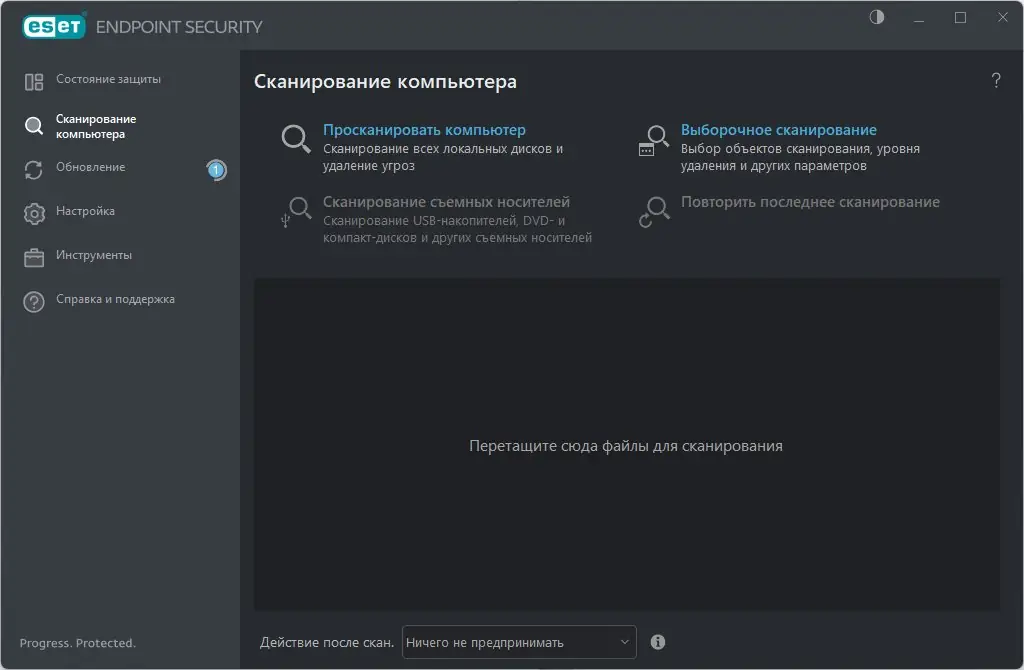Open the Обновление section
This screenshot has height=670, width=1024.
93,166
